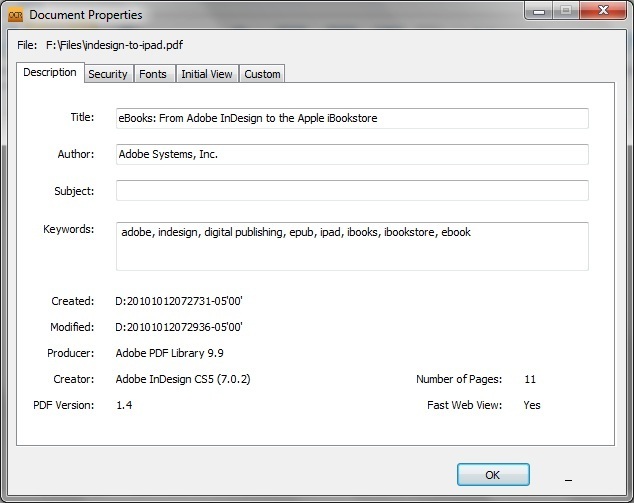Click the Author: field label
The width and height of the screenshot is (634, 503).
click(x=76, y=154)
